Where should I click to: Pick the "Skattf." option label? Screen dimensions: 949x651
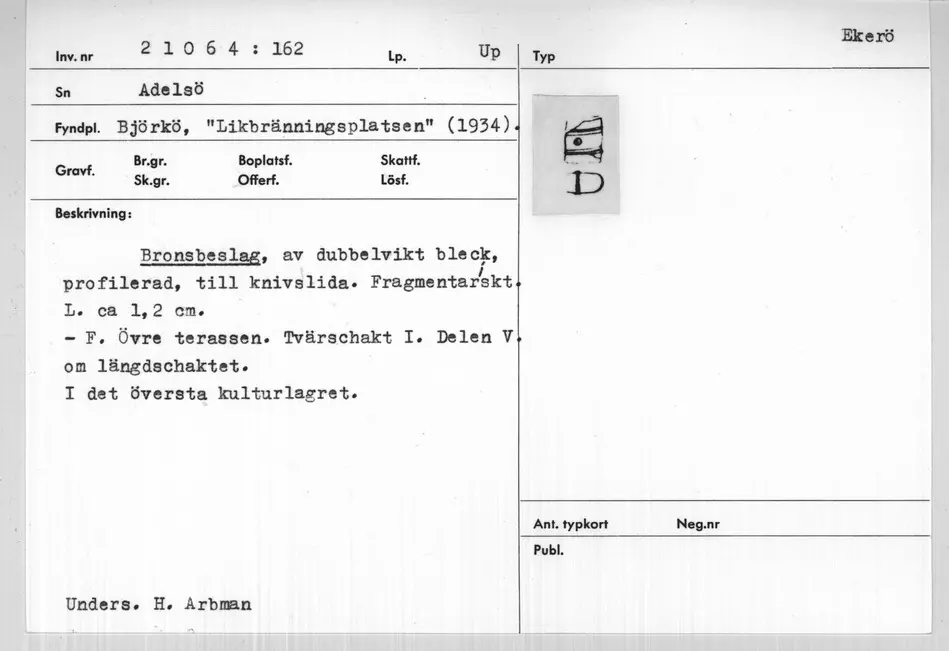400,160
